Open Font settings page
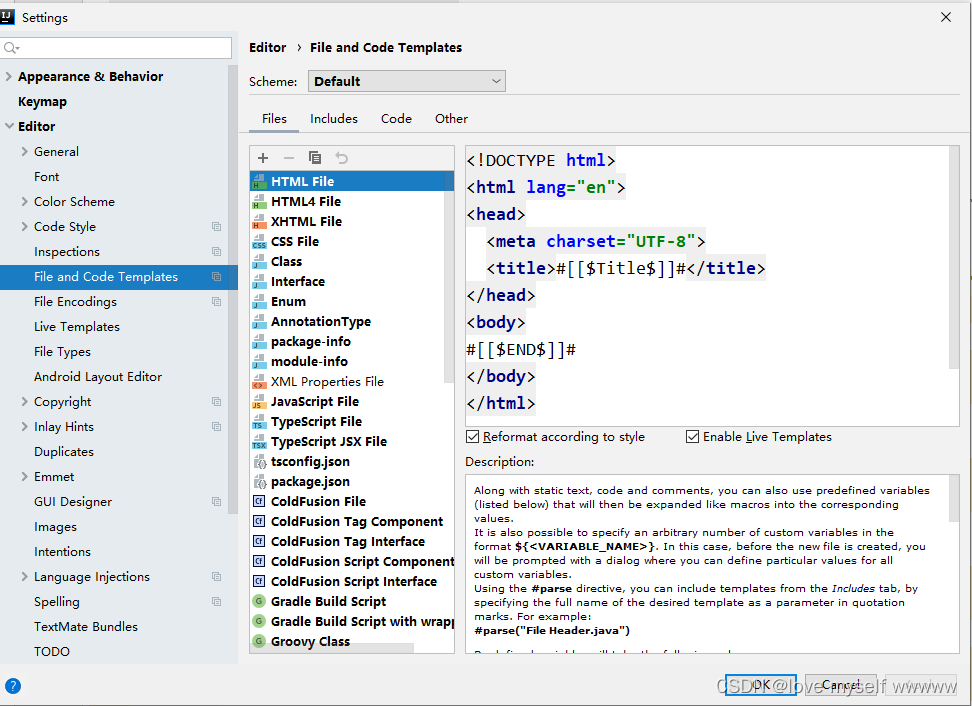Image resolution: width=972 pixels, height=706 pixels. click(46, 177)
